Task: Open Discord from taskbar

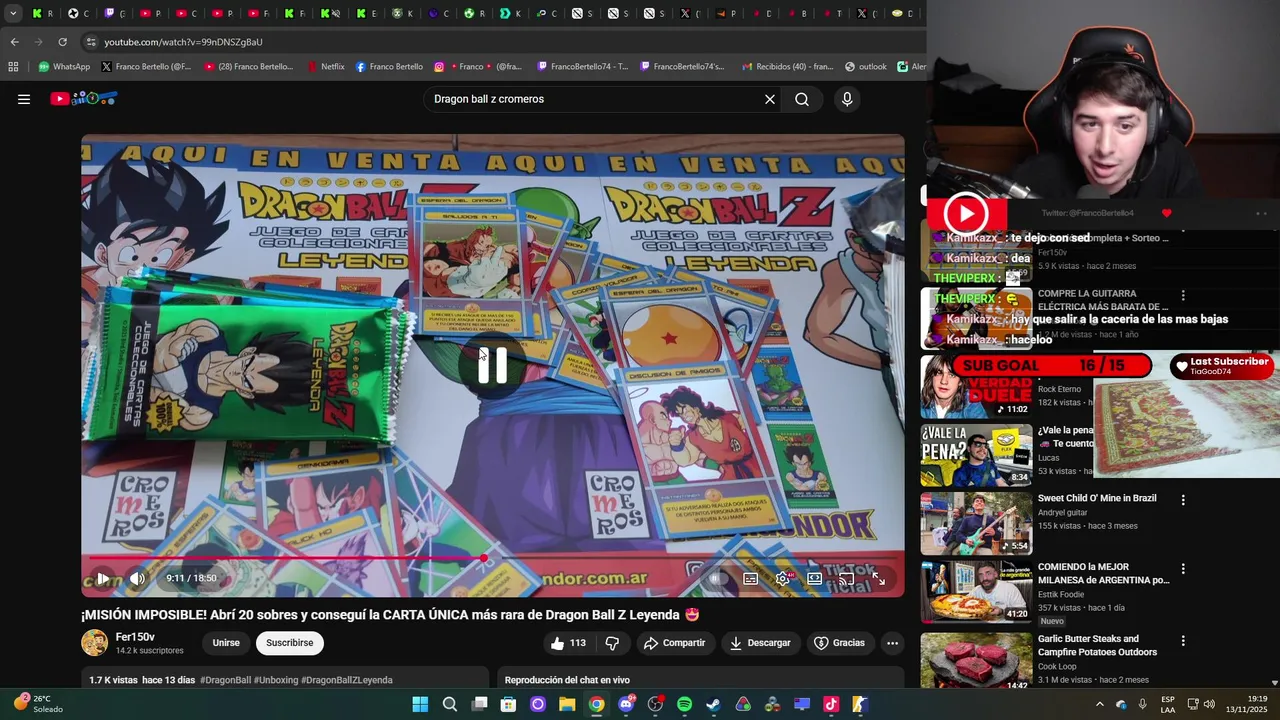Action: coord(626,704)
